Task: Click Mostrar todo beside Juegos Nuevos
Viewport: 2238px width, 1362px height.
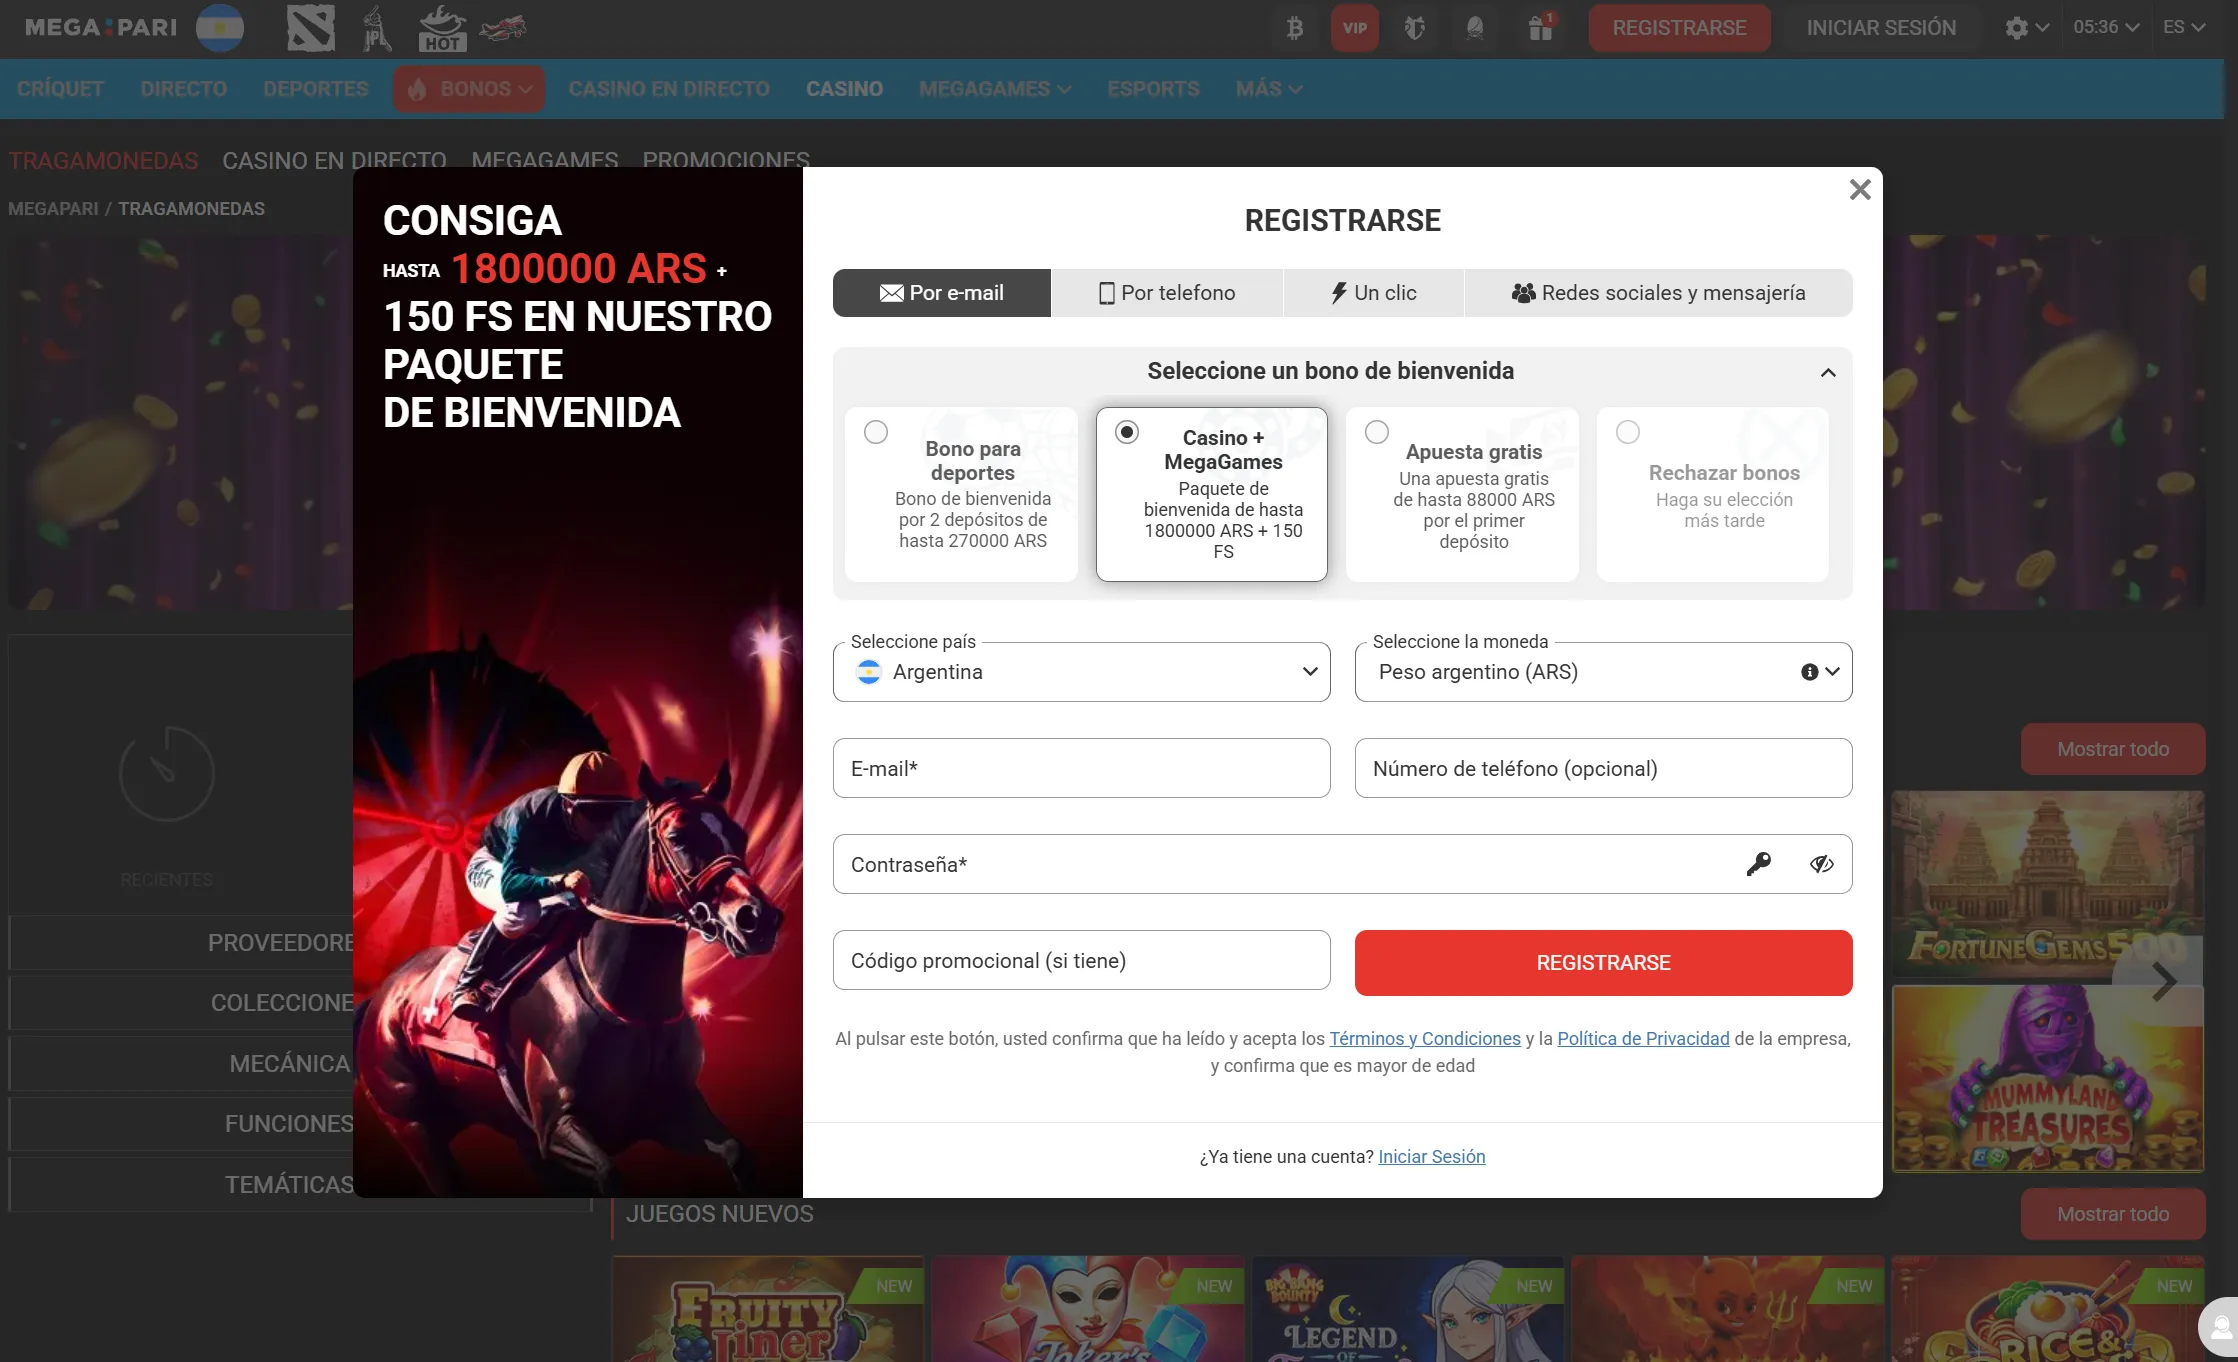Action: tap(2113, 1214)
